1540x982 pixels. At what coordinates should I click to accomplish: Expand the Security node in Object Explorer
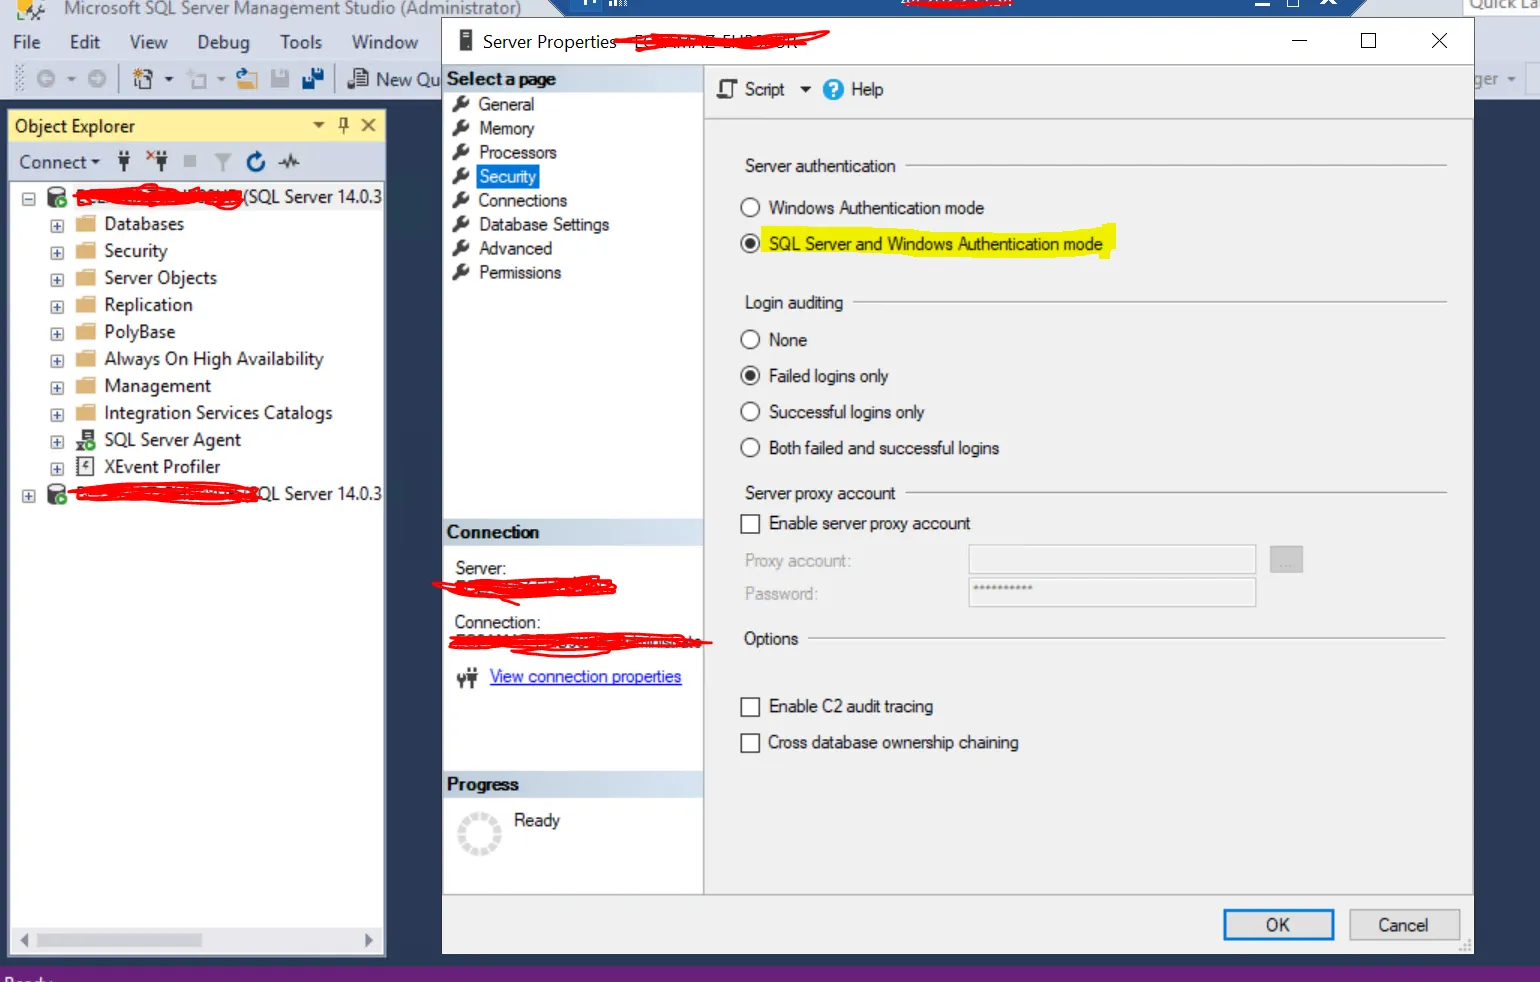[x=57, y=253]
